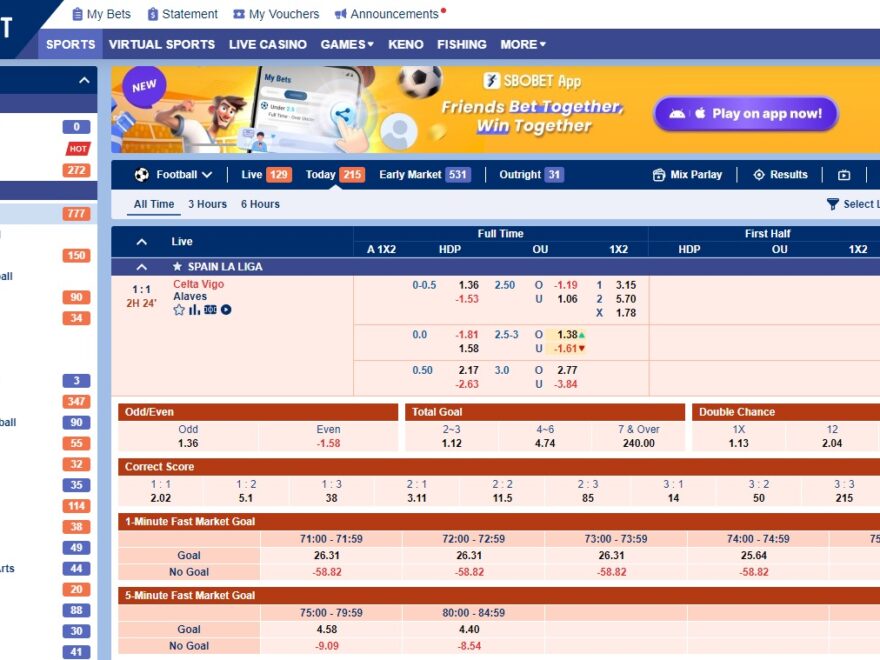880x660 pixels.
Task: Add Celta Vigo match to favorites star
Action: (178, 310)
